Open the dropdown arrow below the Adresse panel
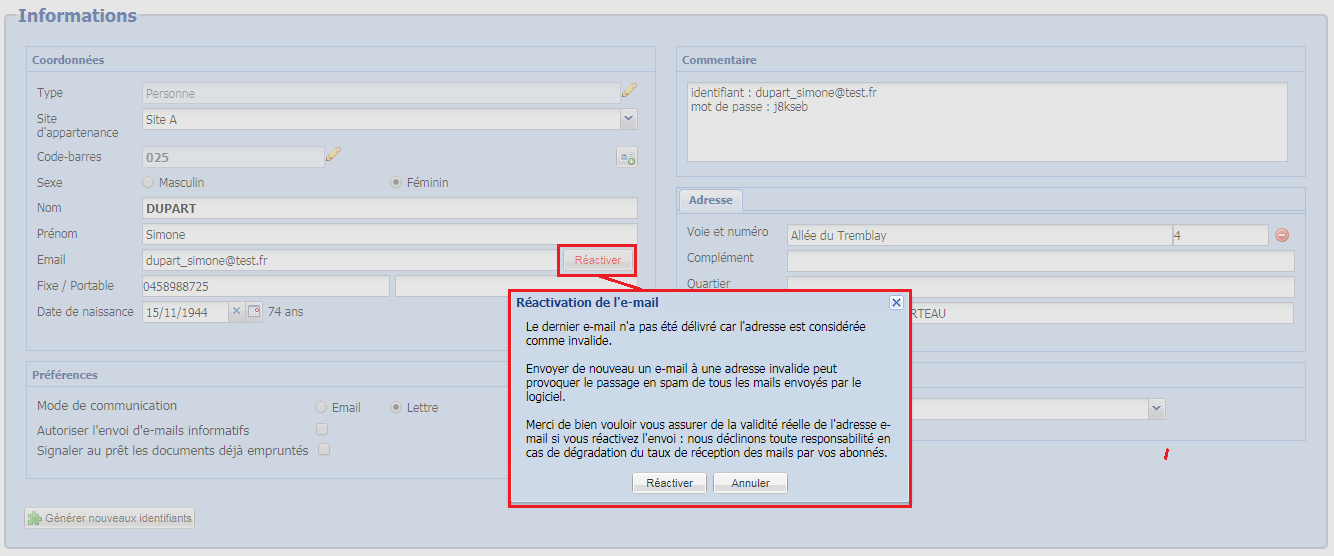Viewport: 1334px width, 556px height. (1156, 408)
